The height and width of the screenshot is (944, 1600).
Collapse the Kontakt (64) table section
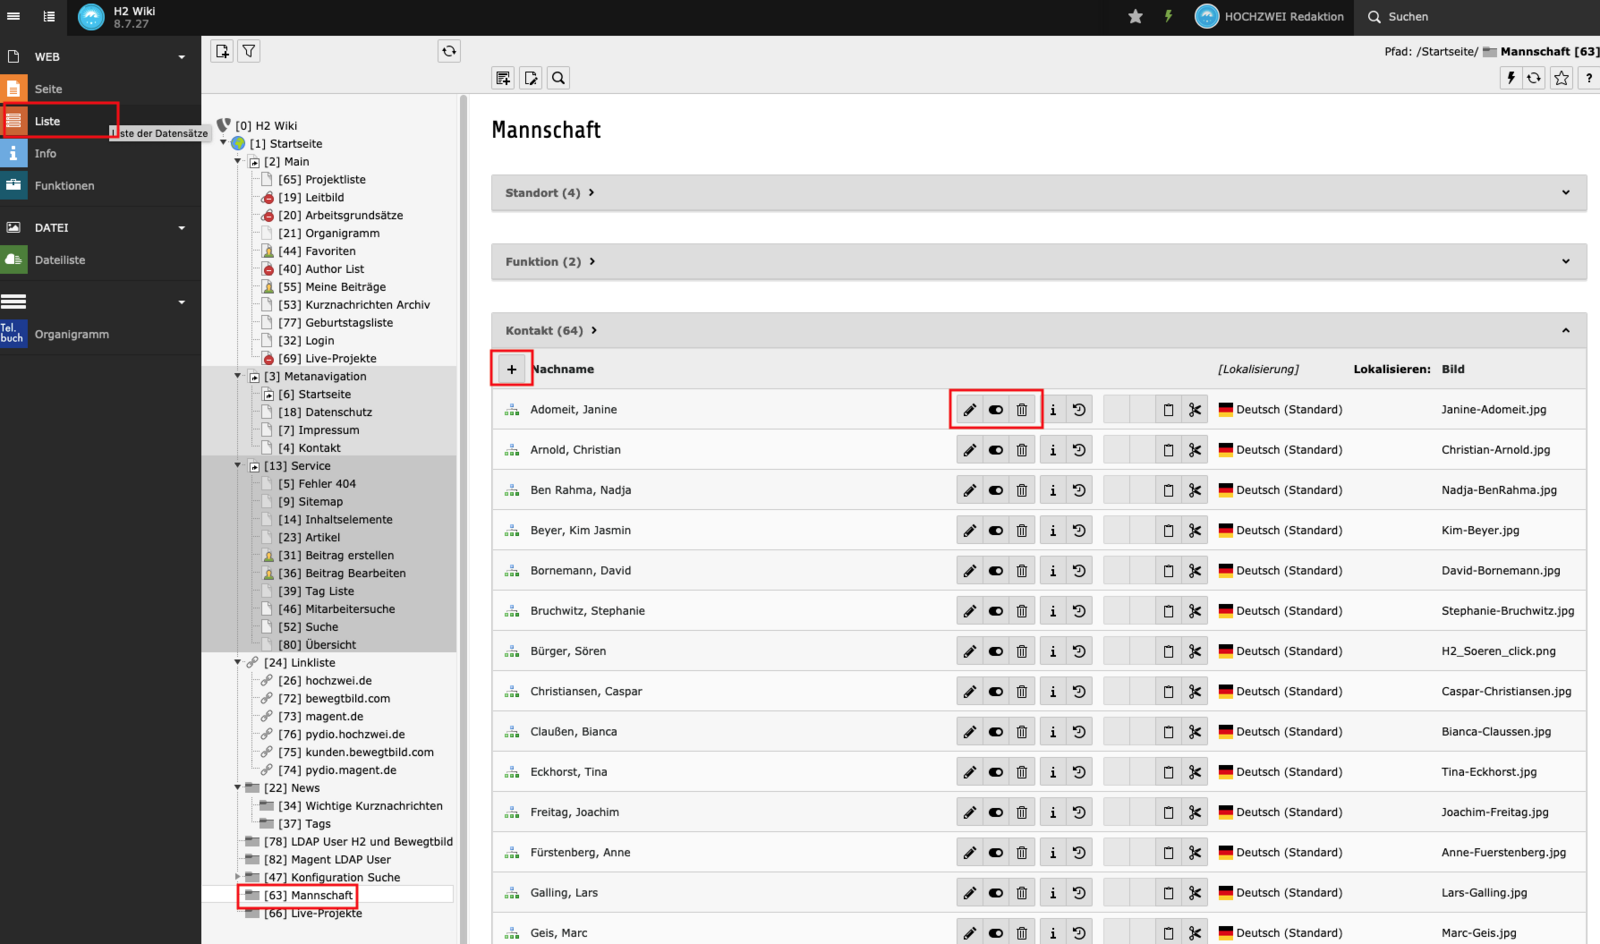1565,331
